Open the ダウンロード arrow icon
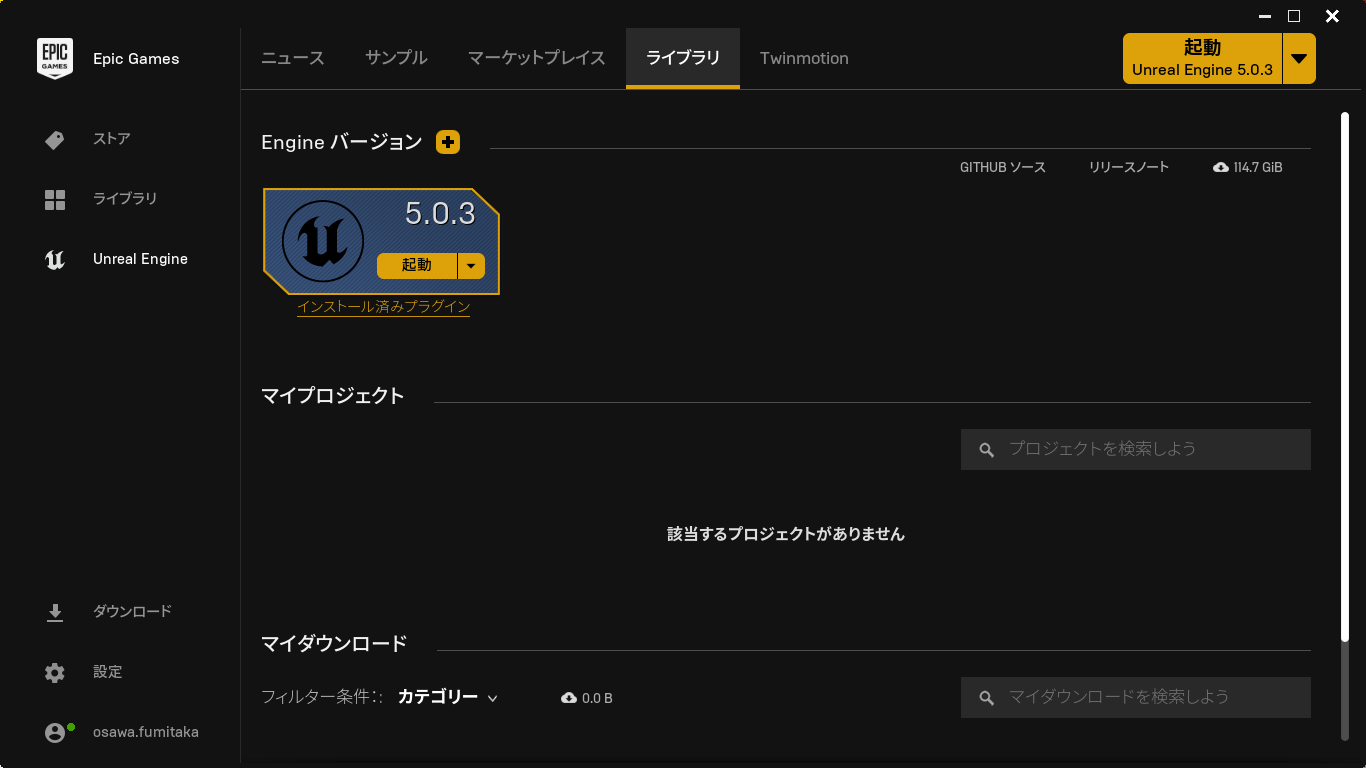The width and height of the screenshot is (1366, 768). [x=55, y=612]
